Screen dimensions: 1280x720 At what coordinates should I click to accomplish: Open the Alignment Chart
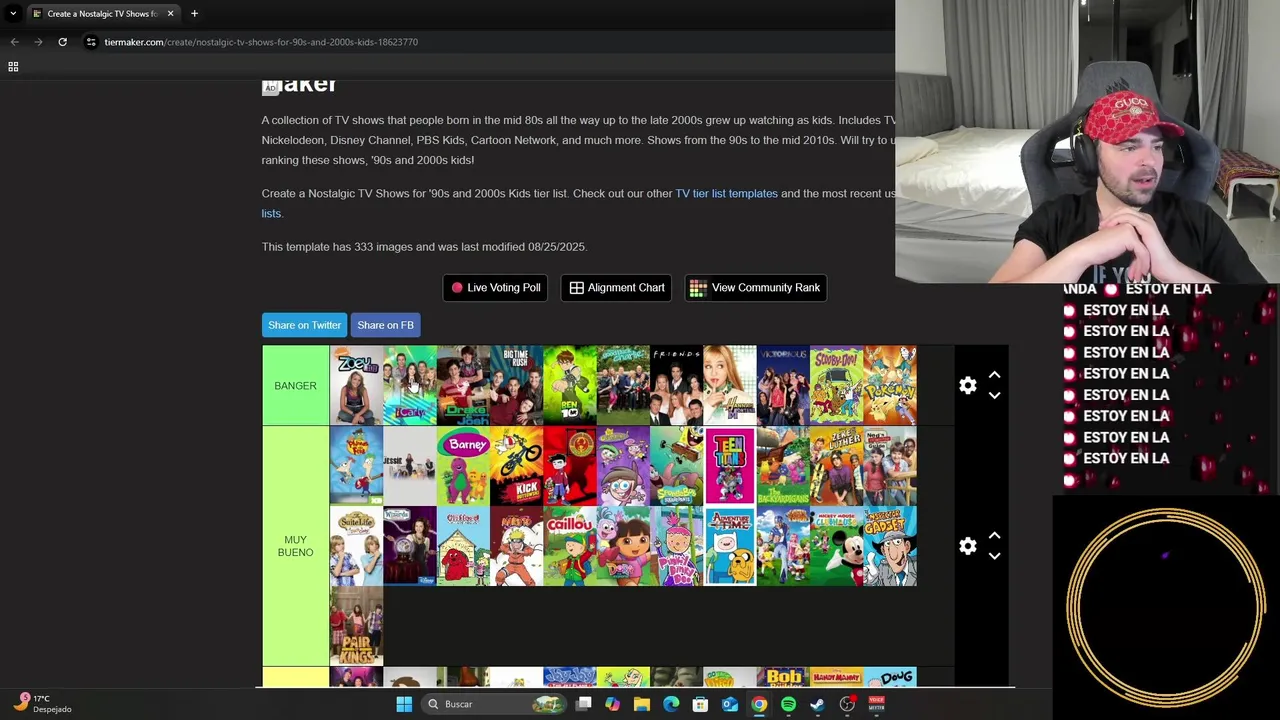616,288
